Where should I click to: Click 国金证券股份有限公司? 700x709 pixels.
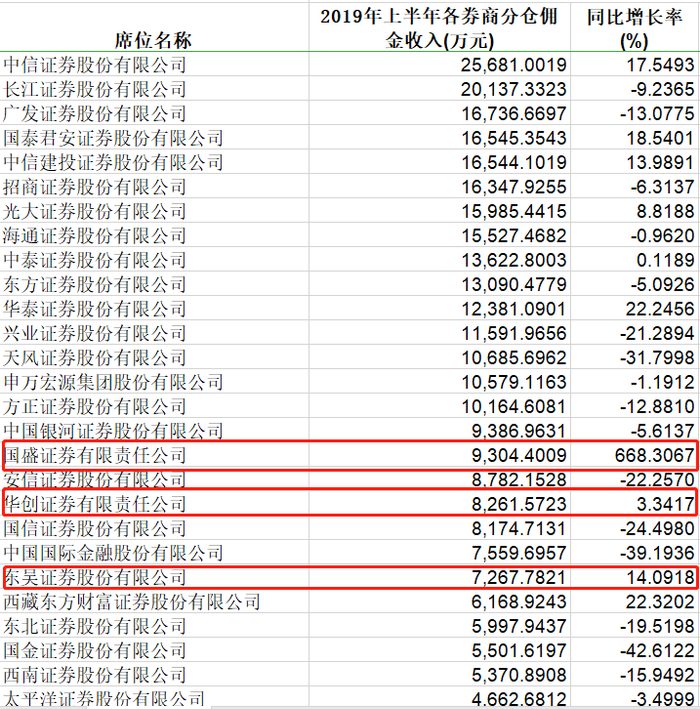click(x=95, y=651)
